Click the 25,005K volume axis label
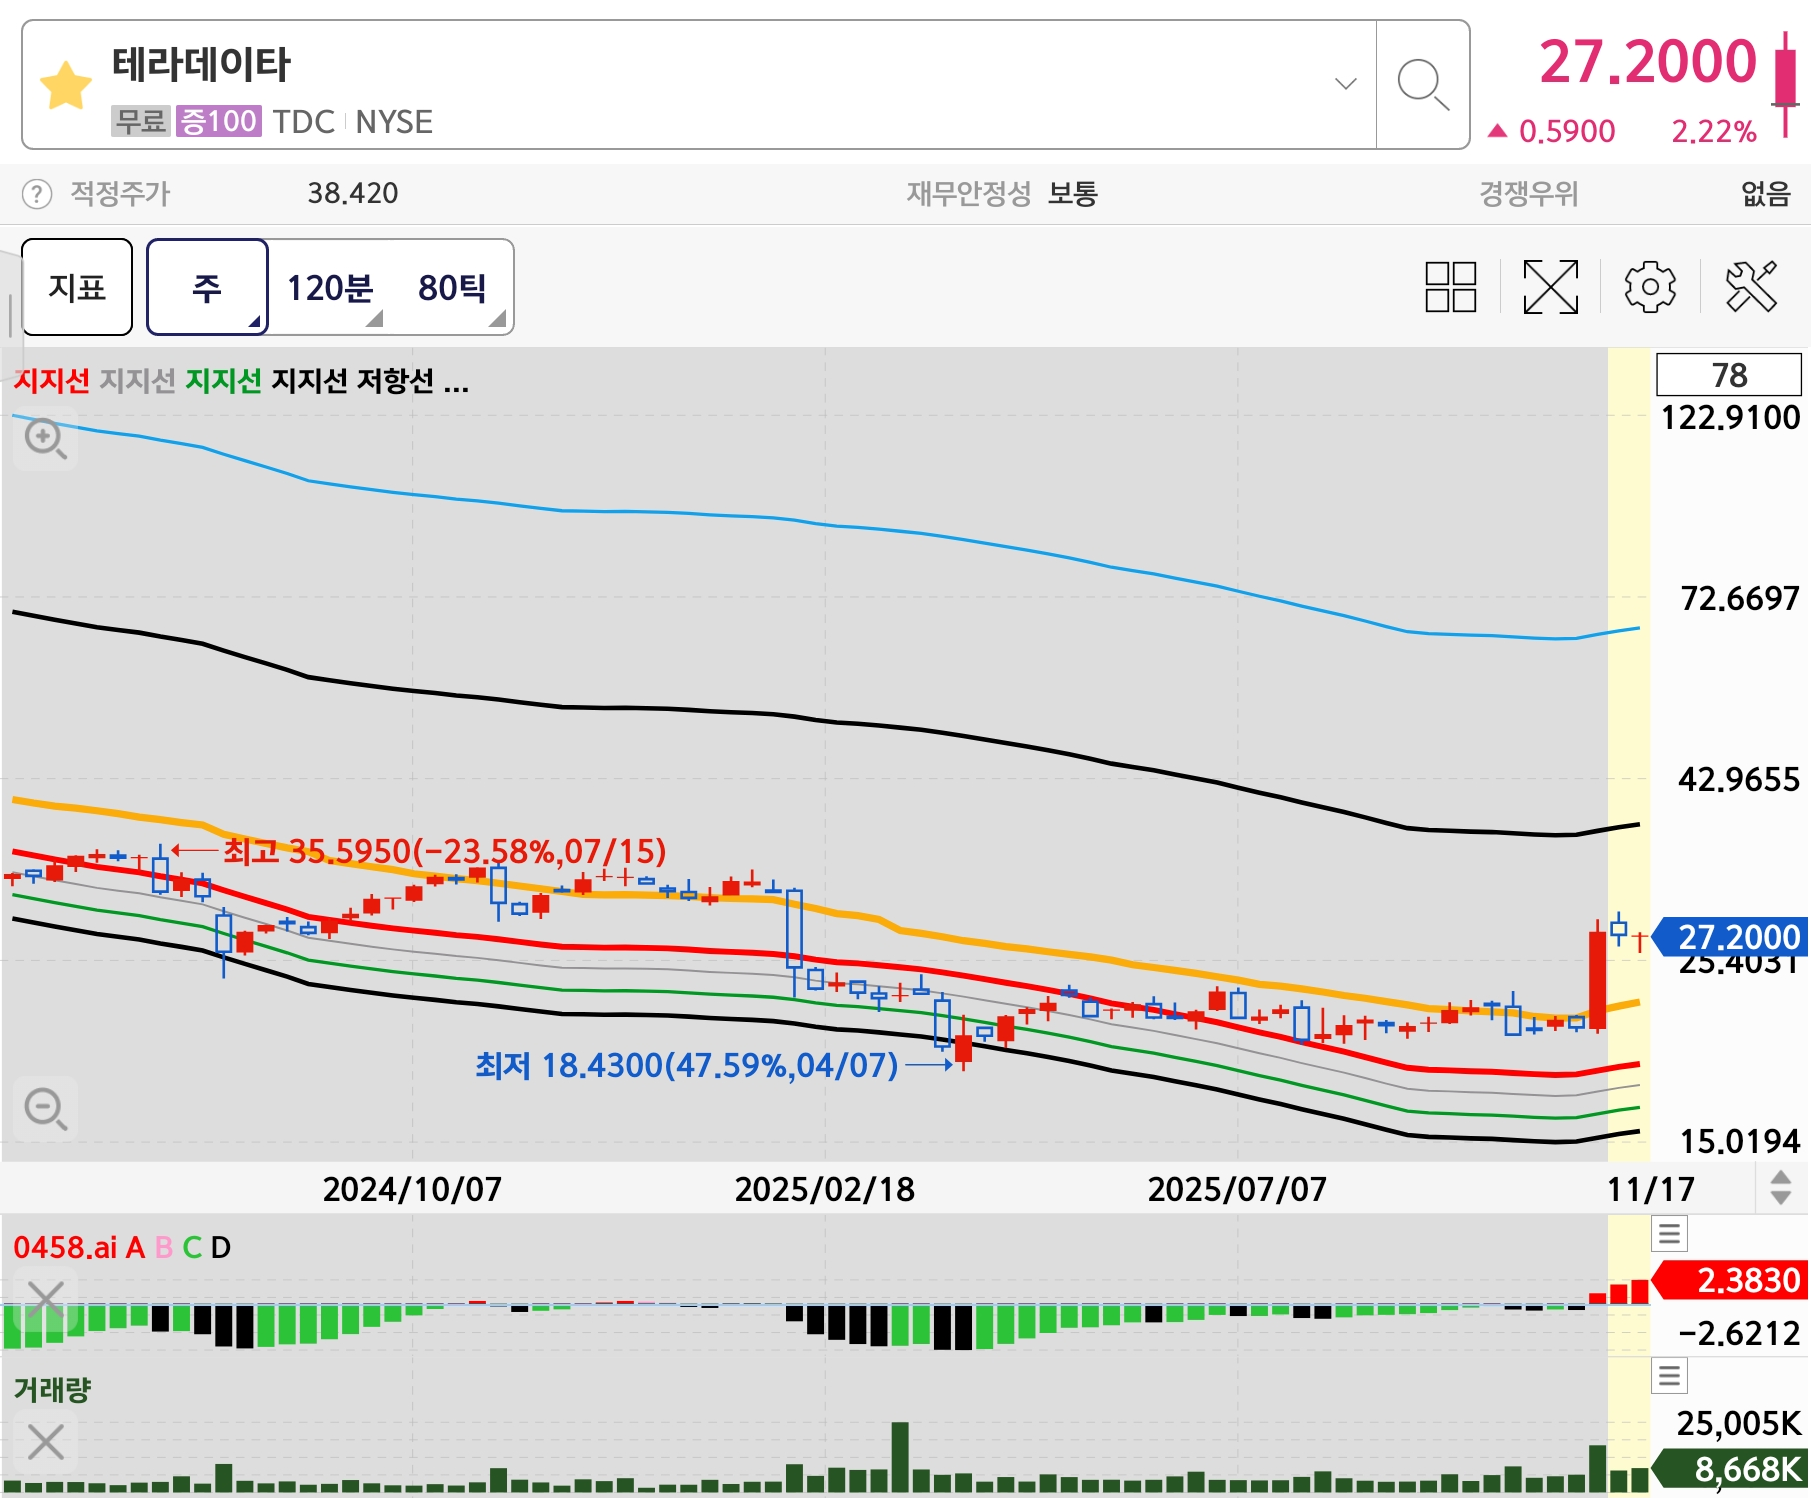The height and width of the screenshot is (1498, 1811). pyautogui.click(x=1739, y=1423)
